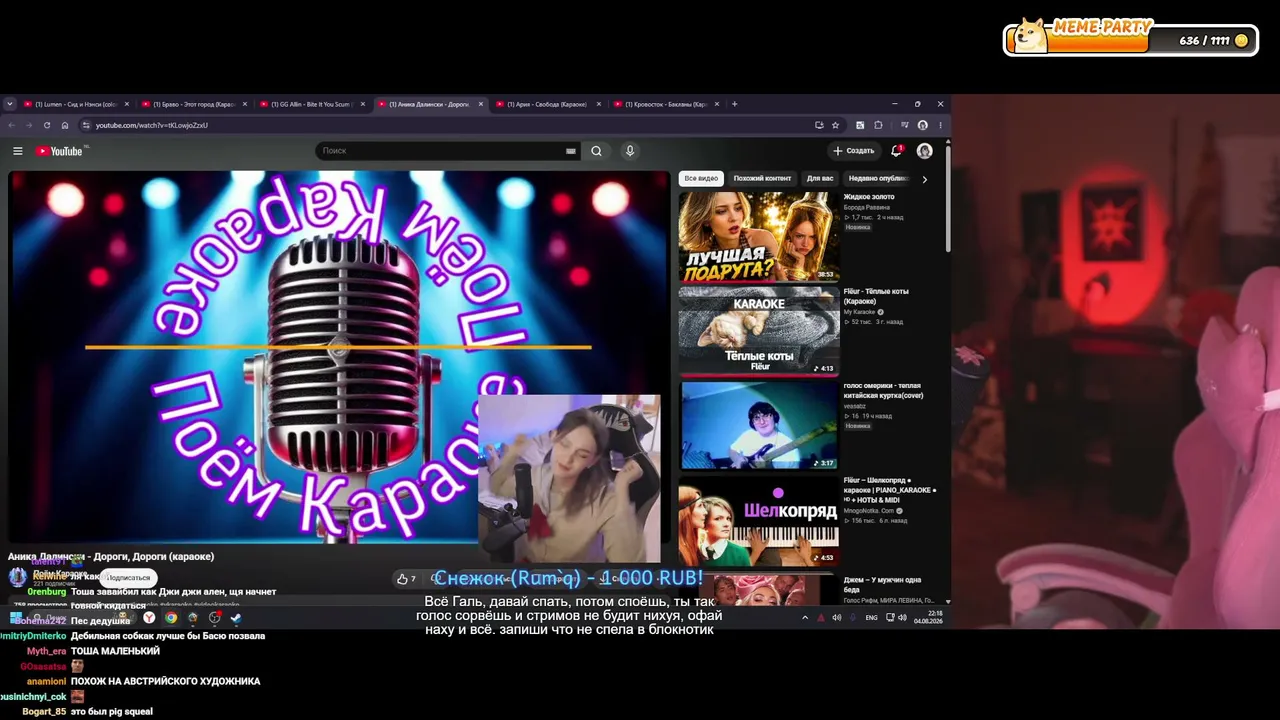Open the YouTube account avatar menu
The image size is (1280, 720).
pyautogui.click(x=925, y=151)
